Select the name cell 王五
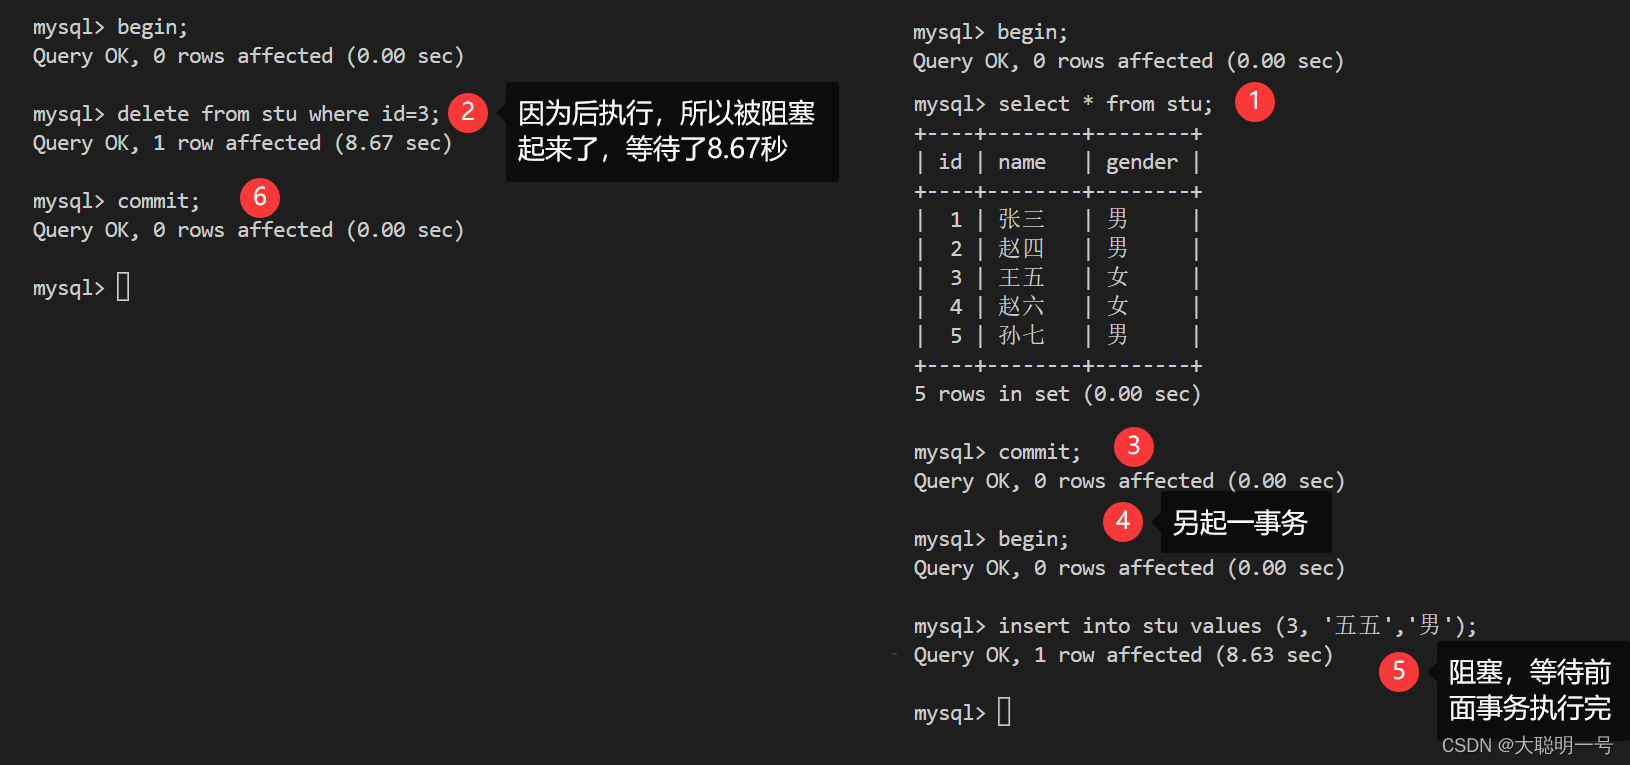Screen dimensions: 1630x765 tap(1021, 277)
